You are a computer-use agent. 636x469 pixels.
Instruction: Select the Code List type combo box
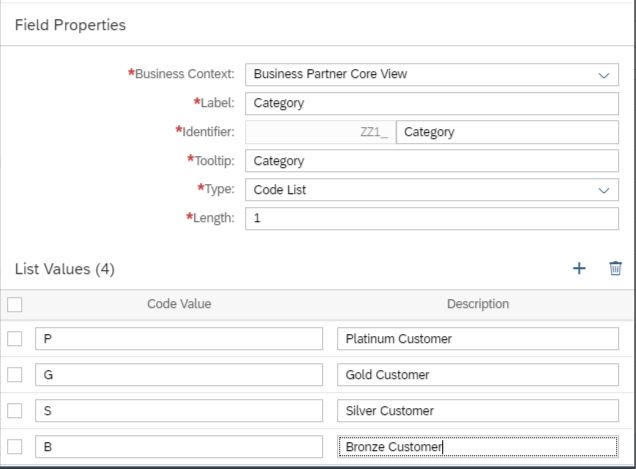pyautogui.click(x=432, y=190)
